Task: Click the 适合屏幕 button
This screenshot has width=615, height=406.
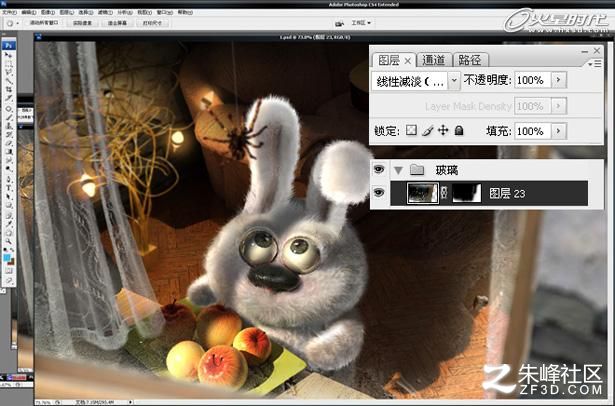Action: coord(117,23)
